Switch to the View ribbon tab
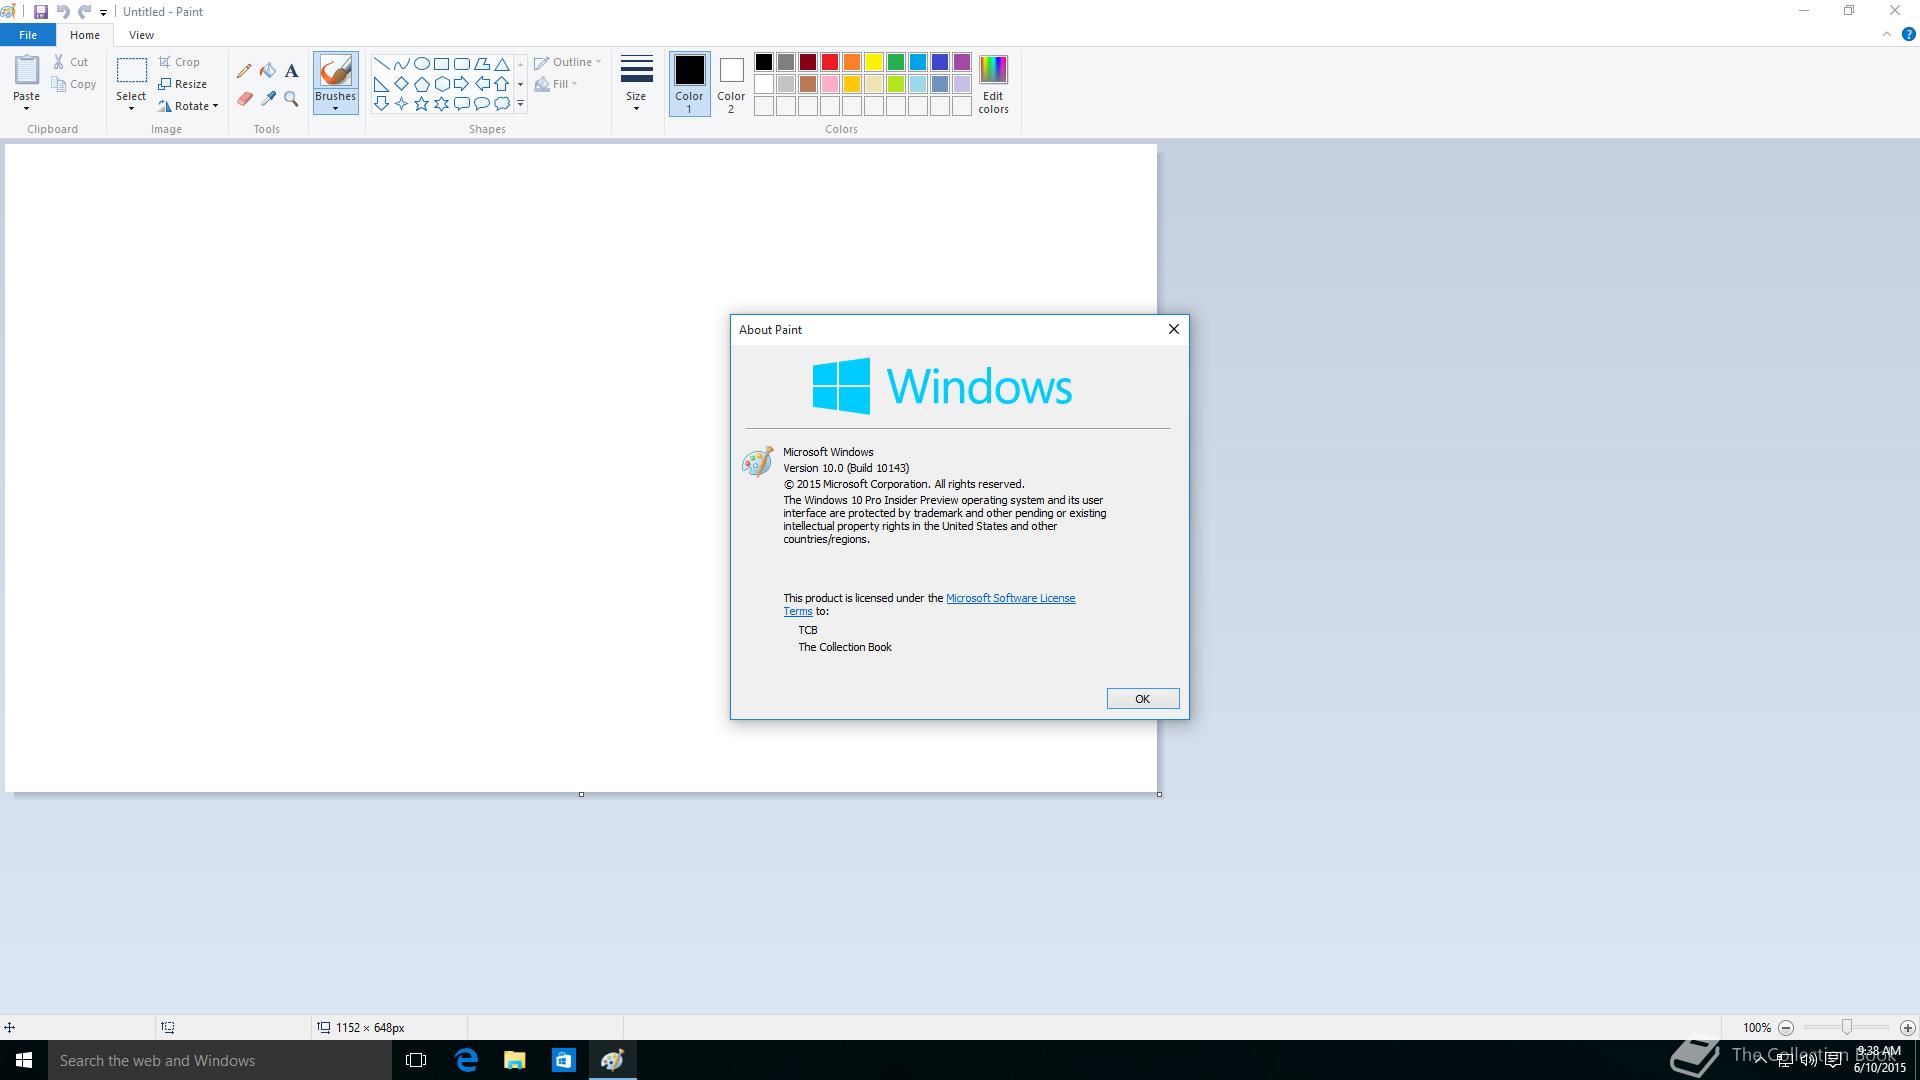The height and width of the screenshot is (1080, 1920). 141,35
